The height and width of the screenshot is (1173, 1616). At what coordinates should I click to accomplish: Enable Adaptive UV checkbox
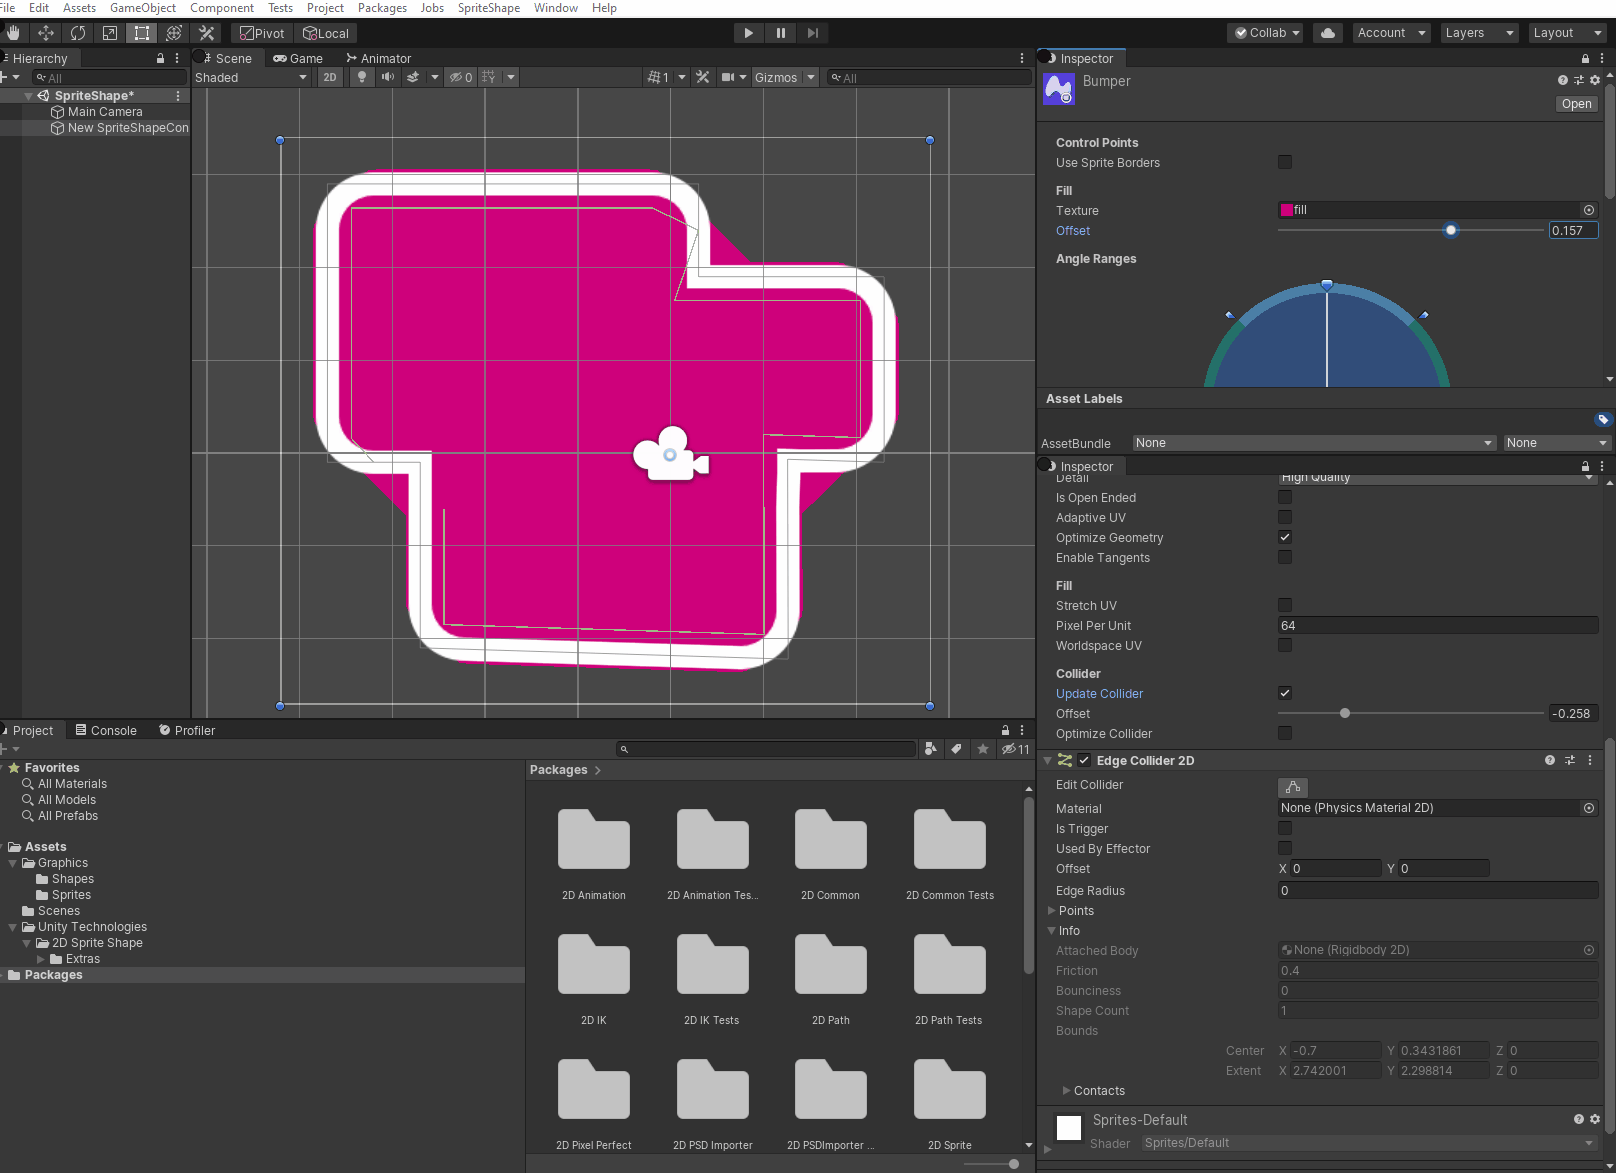1285,517
